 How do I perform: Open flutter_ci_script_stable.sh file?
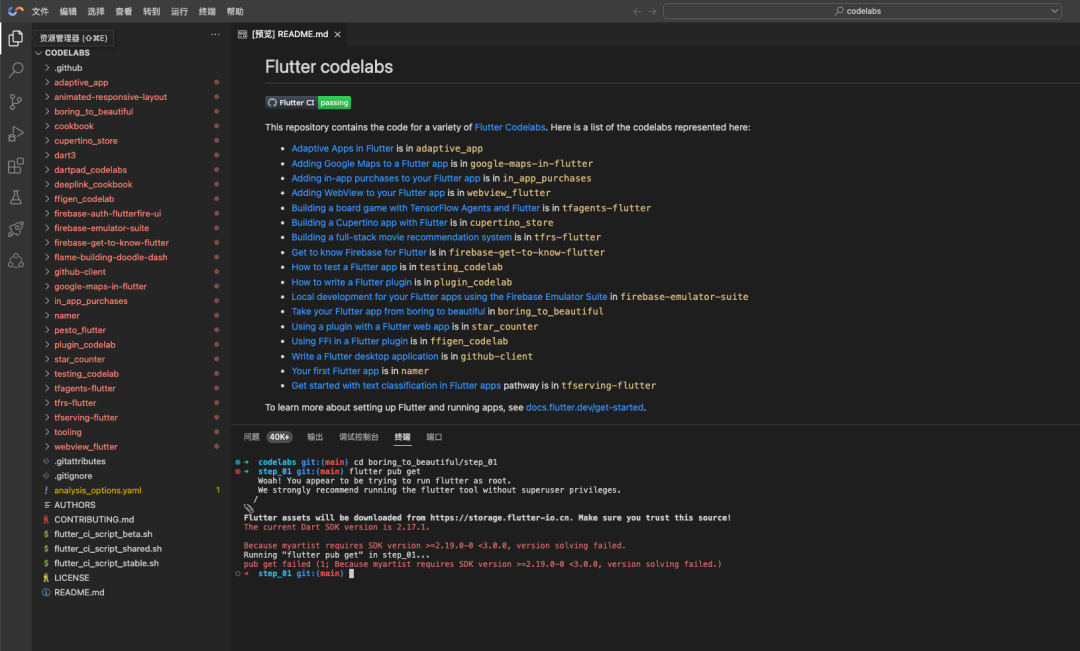point(106,564)
